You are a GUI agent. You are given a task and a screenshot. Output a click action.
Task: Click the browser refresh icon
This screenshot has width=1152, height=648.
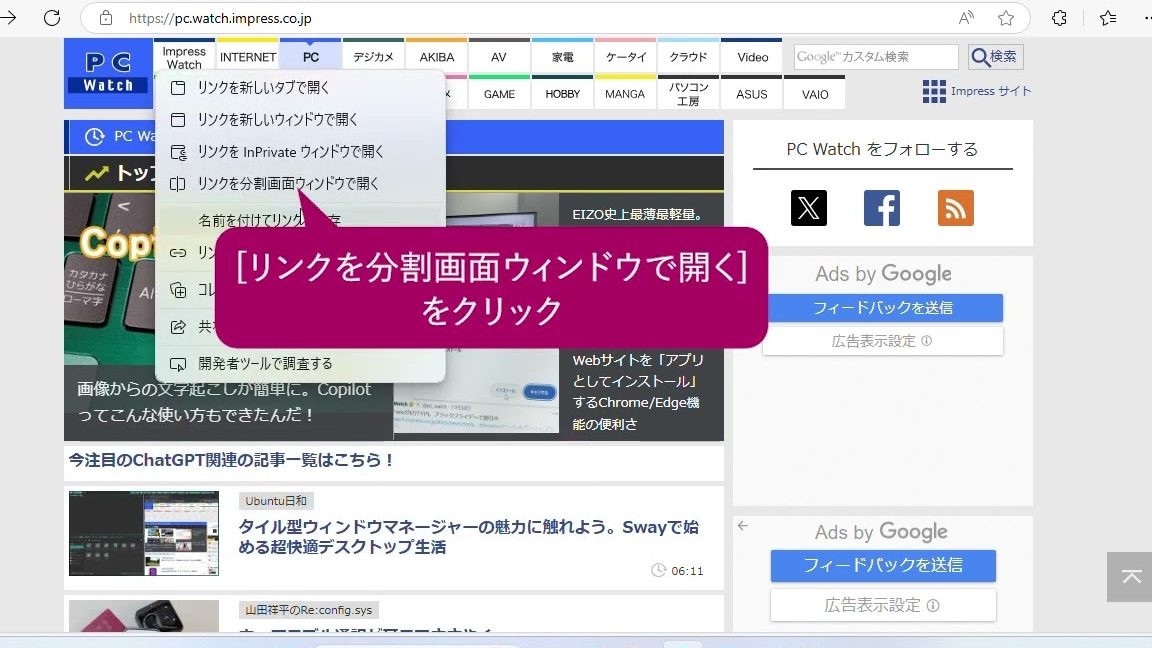[51, 18]
